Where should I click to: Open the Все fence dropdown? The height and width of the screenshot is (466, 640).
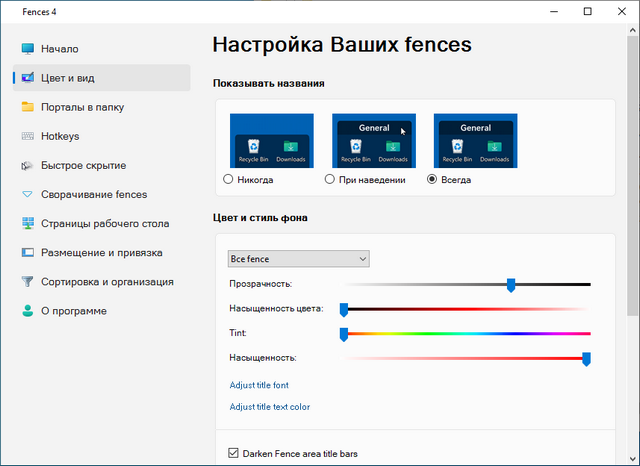pos(299,259)
